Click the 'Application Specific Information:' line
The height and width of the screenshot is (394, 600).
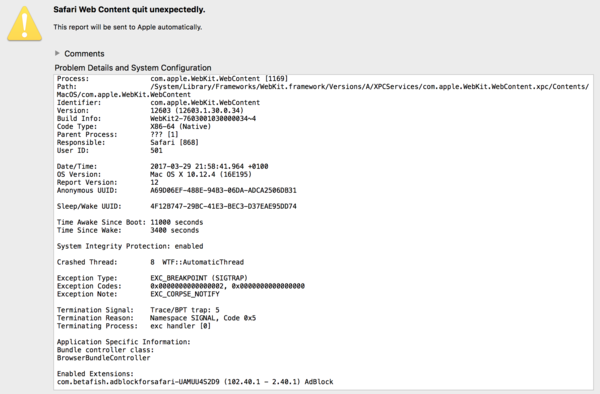click(124, 342)
